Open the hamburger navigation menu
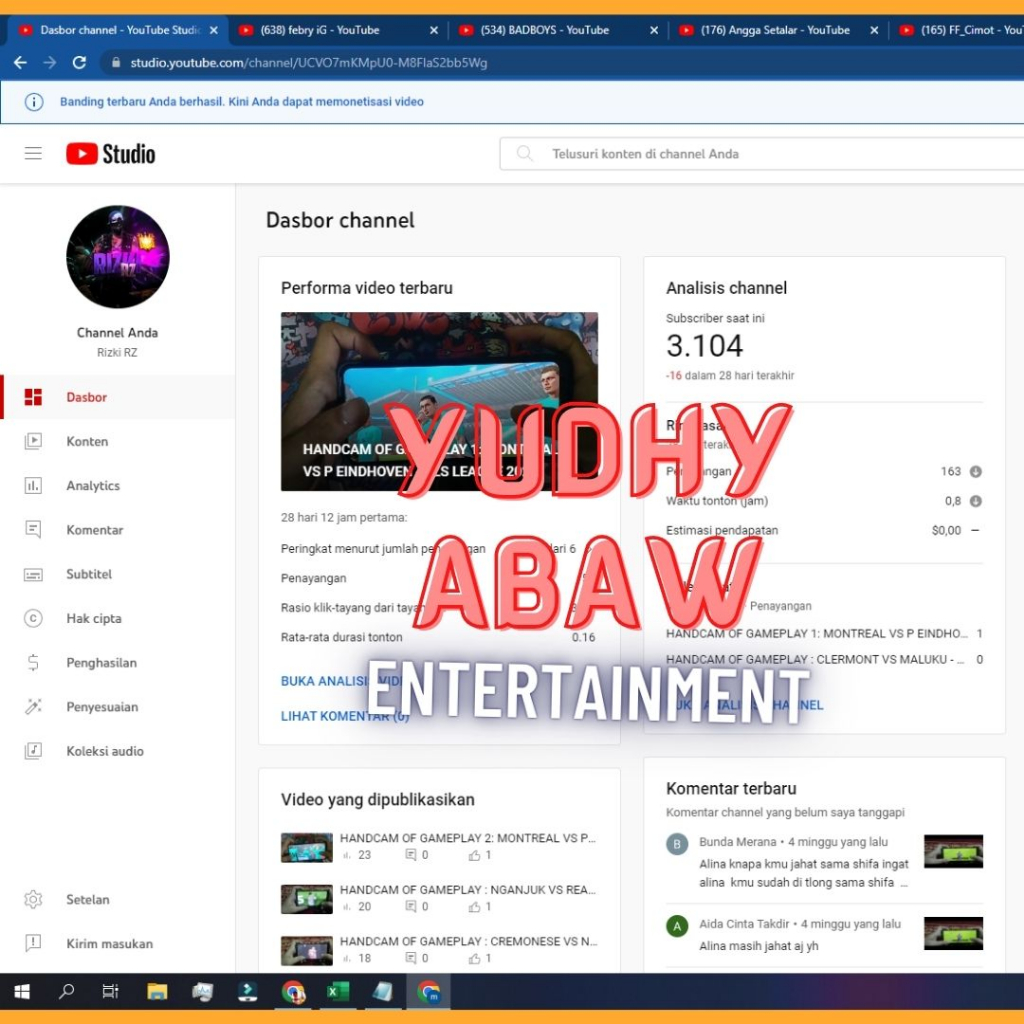The width and height of the screenshot is (1024, 1024). click(33, 153)
